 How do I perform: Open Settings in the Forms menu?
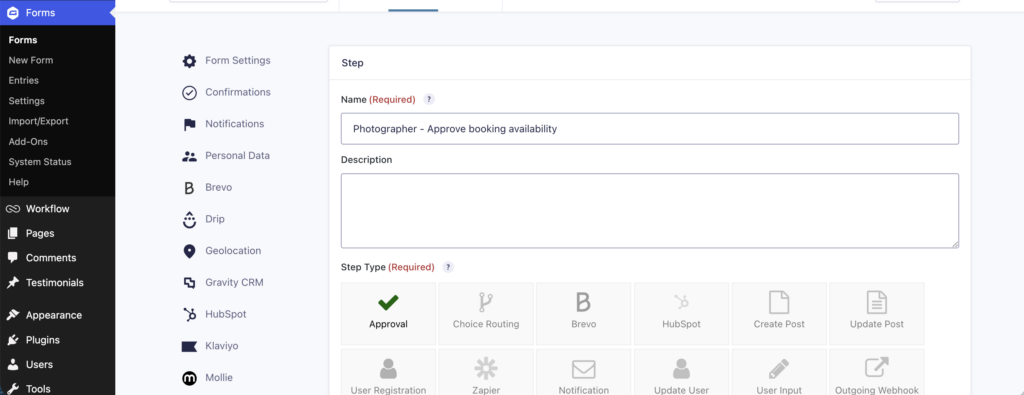point(26,101)
